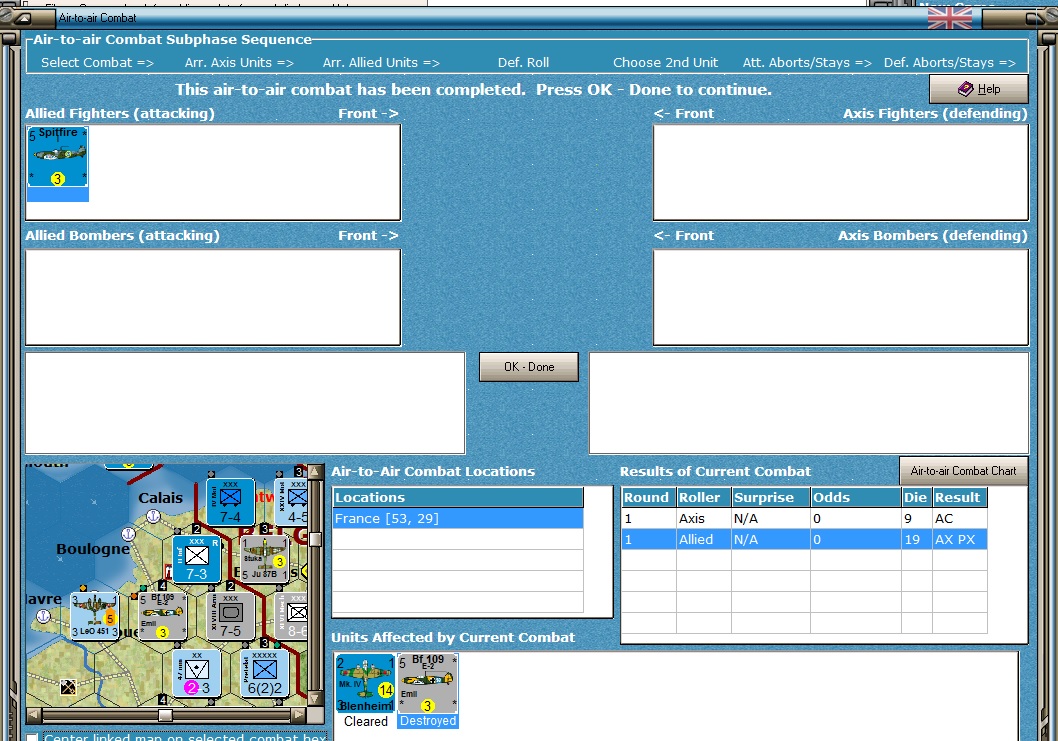Click map vertical scrollbar thumb
Viewport: 1058px width, 741px height.
314,539
